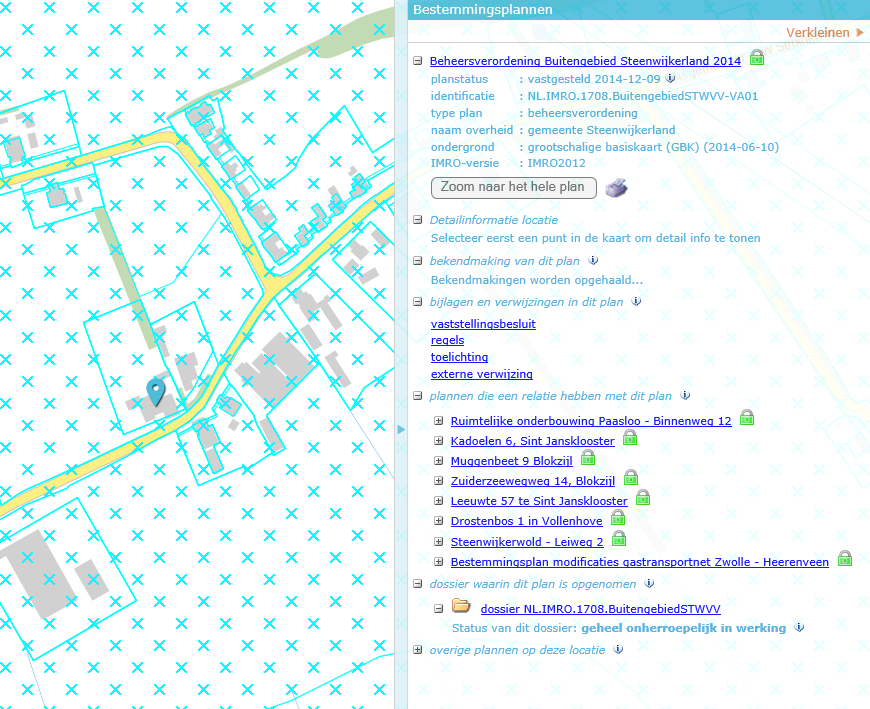Open Kadoelen 6, Sint Jansklooster link
This screenshot has height=709, width=870.
tap(533, 440)
